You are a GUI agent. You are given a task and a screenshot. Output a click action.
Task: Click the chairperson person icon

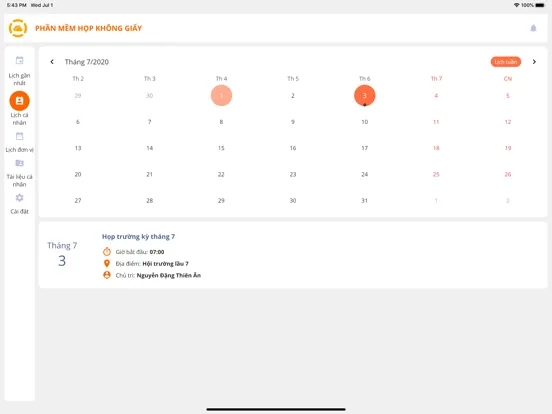coord(107,275)
